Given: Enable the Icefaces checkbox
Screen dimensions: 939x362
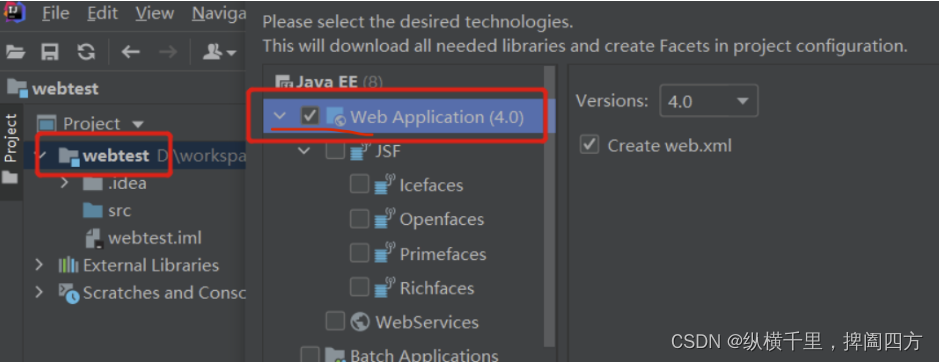Looking at the screenshot, I should coord(359,185).
